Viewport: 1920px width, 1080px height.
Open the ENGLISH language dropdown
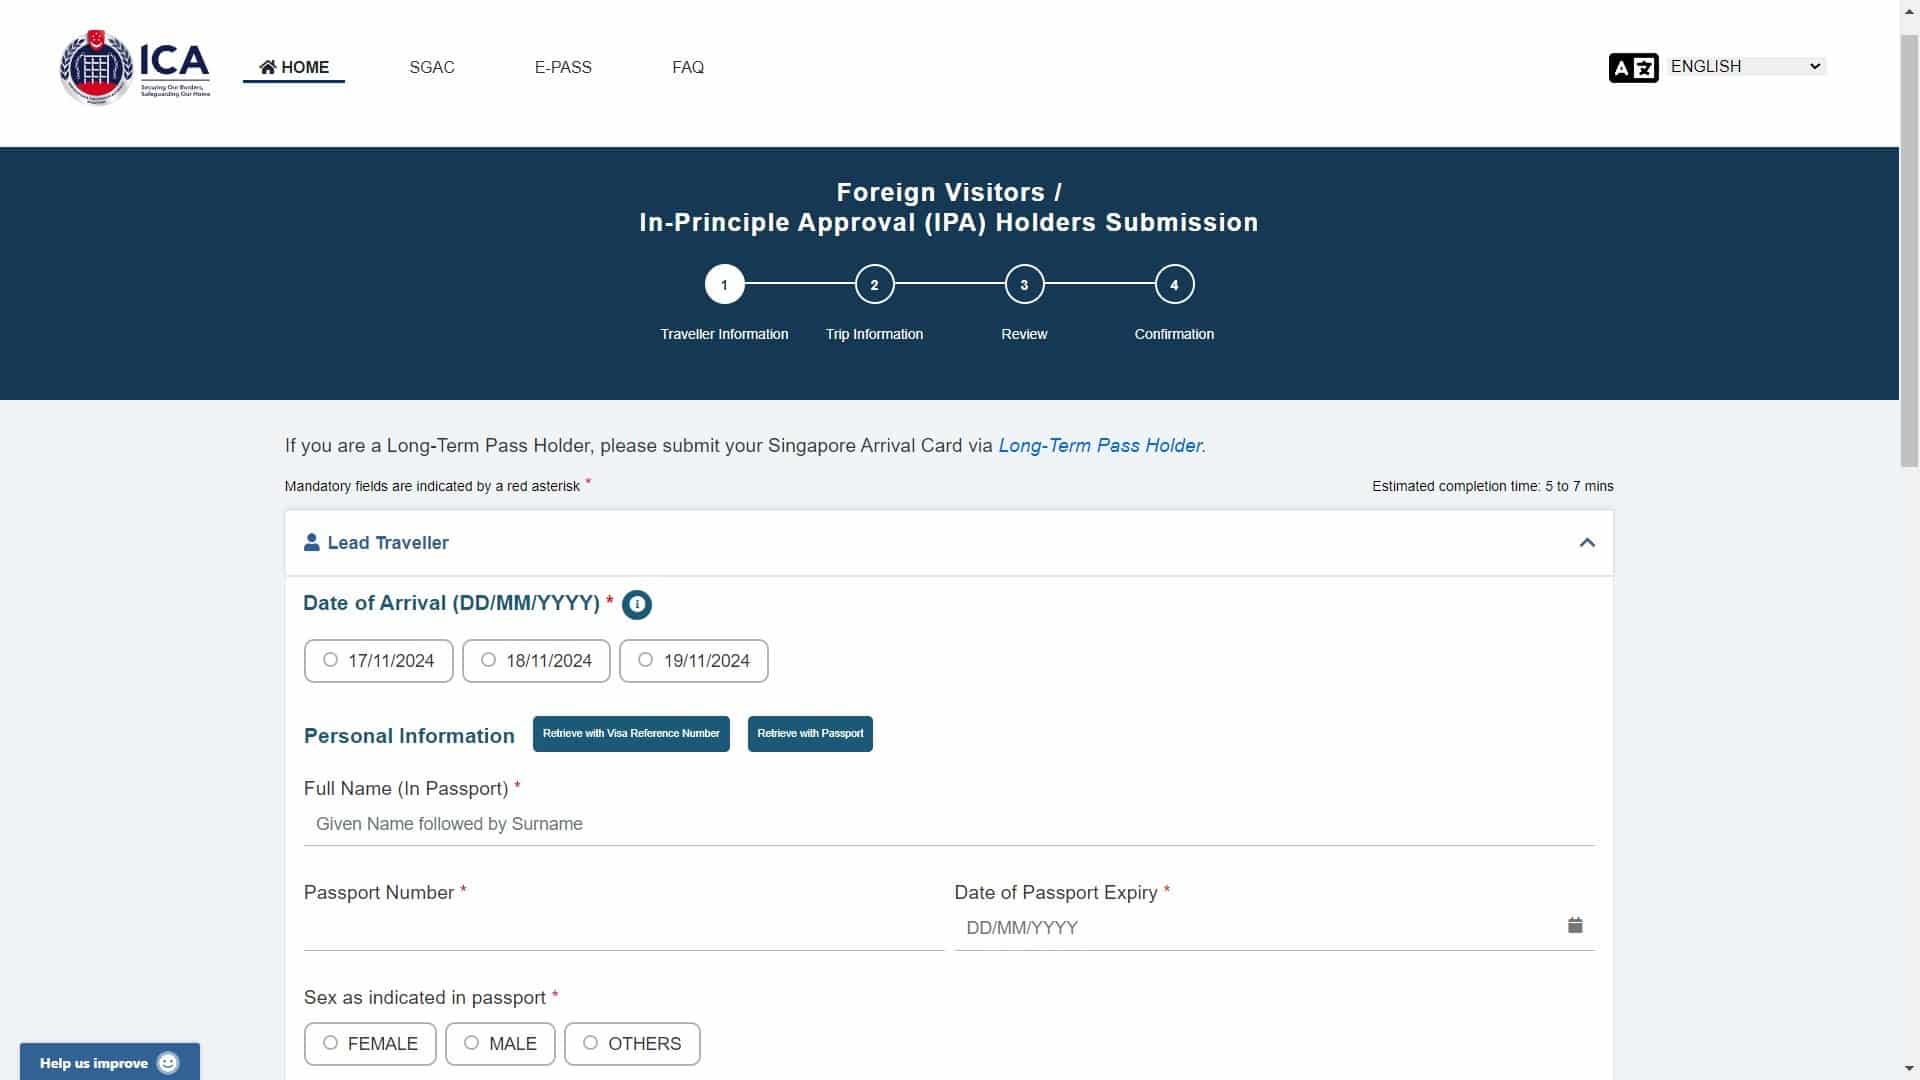point(1746,66)
